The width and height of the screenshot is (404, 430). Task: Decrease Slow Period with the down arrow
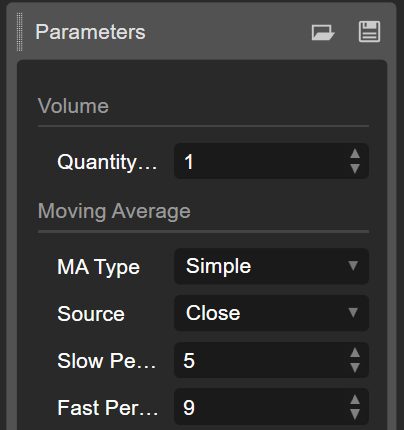[355, 367]
